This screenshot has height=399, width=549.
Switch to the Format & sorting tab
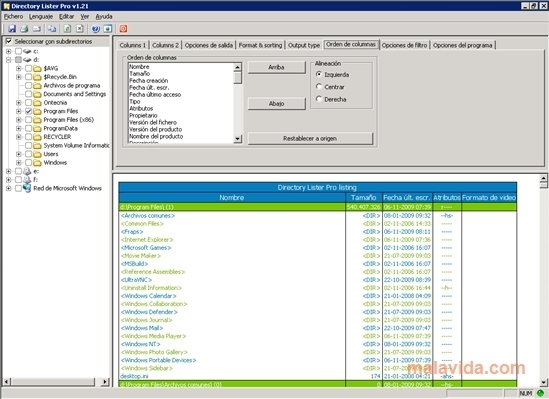(x=260, y=45)
